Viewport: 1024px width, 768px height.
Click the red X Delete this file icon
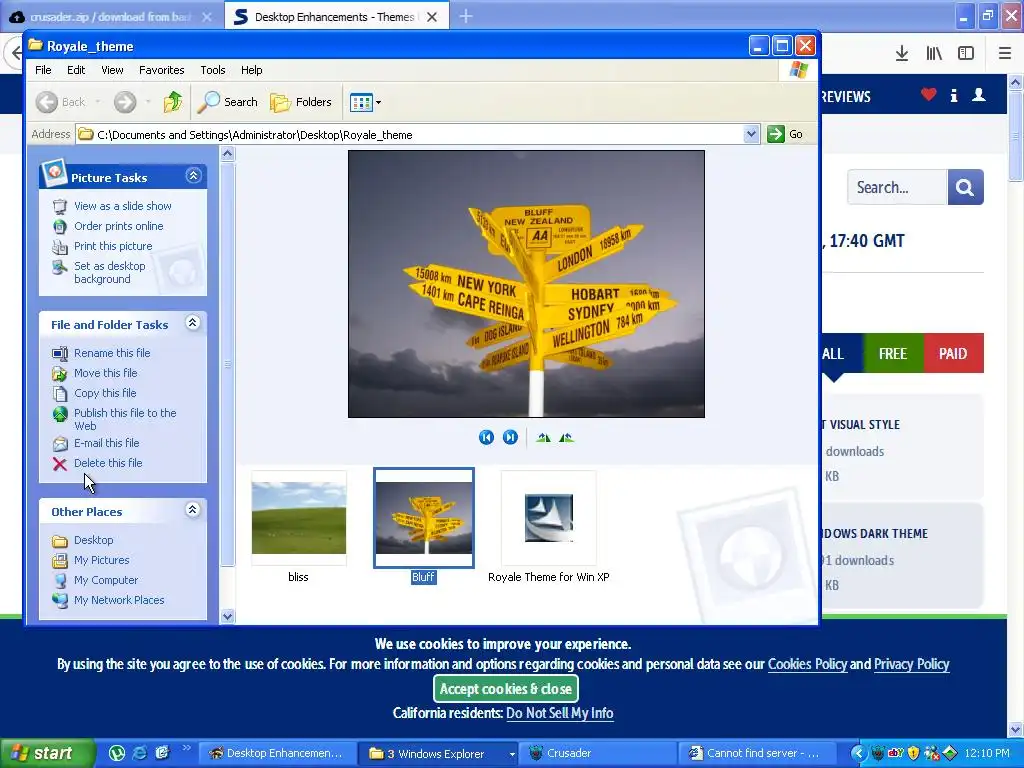tap(59, 464)
